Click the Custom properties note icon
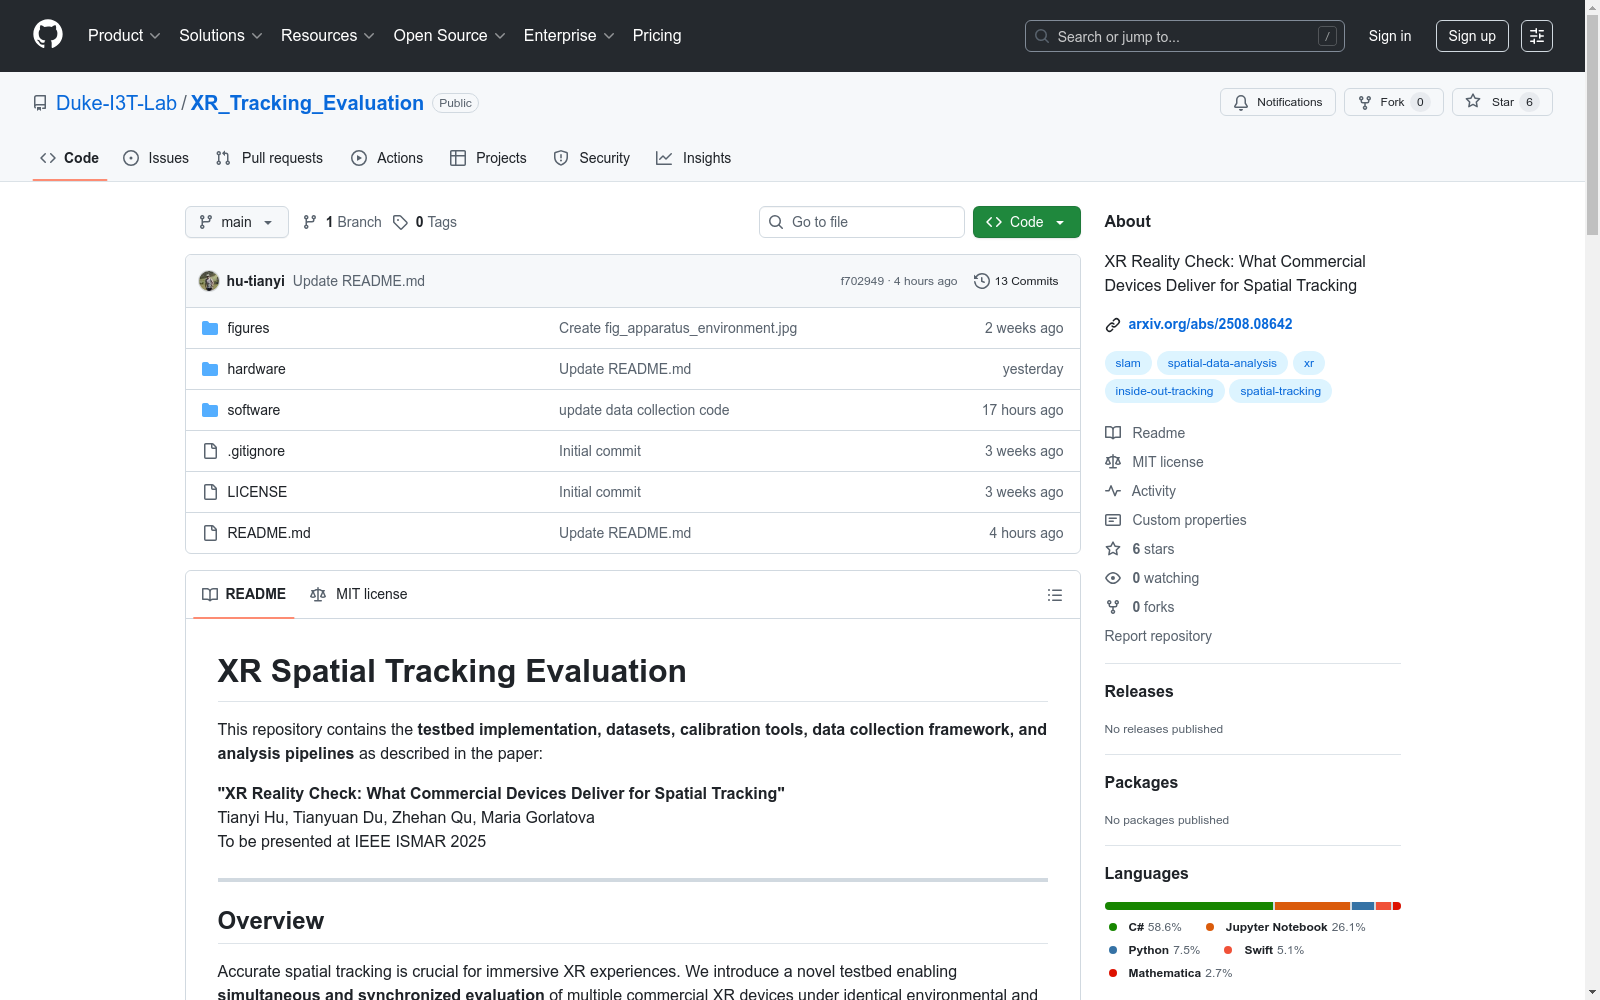This screenshot has width=1600, height=1000. 1113,520
